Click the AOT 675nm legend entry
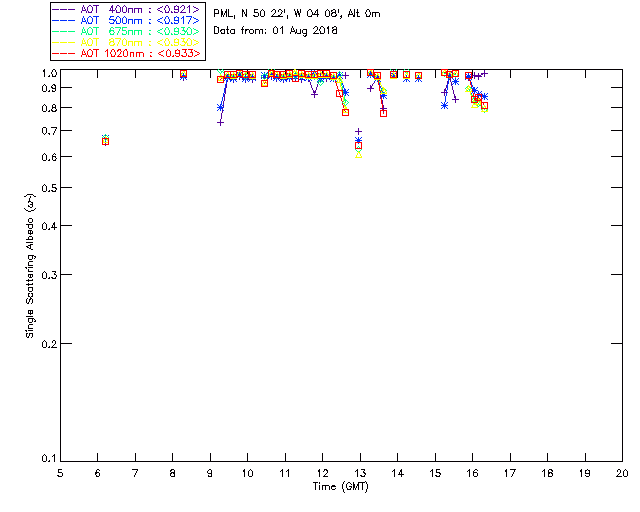 126,31
